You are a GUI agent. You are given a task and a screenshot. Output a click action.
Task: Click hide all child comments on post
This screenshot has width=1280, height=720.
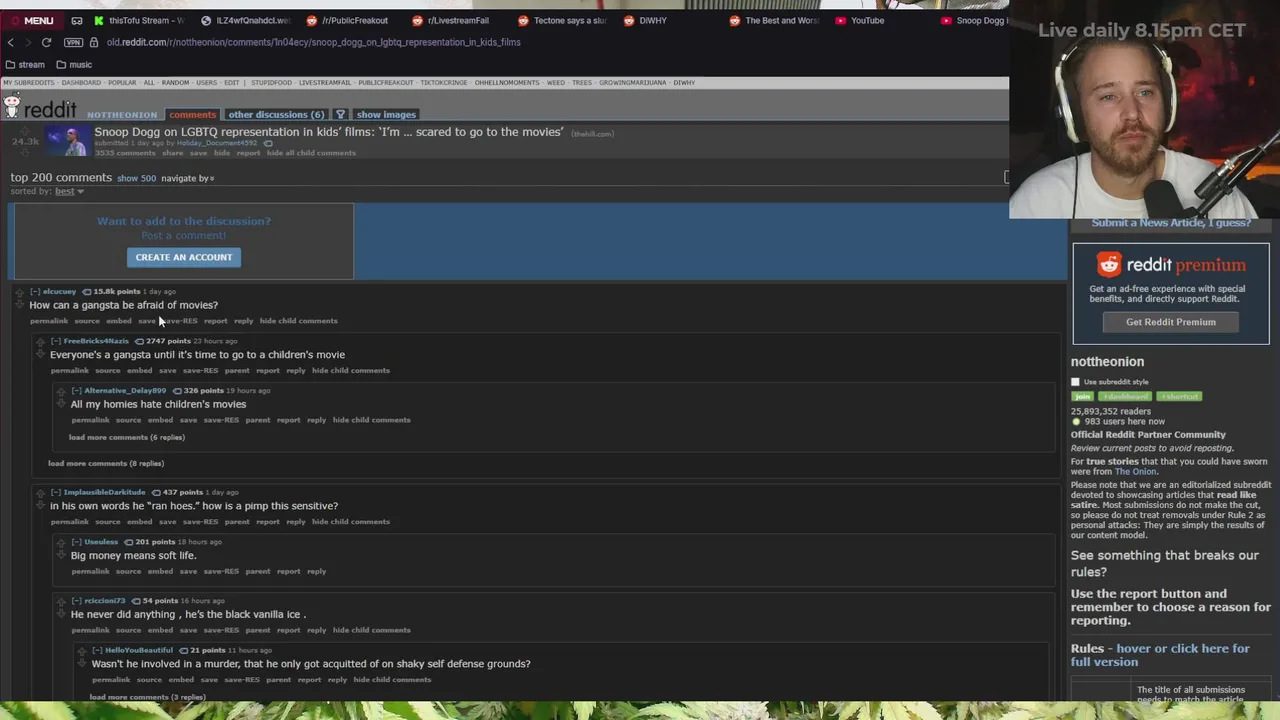(311, 153)
